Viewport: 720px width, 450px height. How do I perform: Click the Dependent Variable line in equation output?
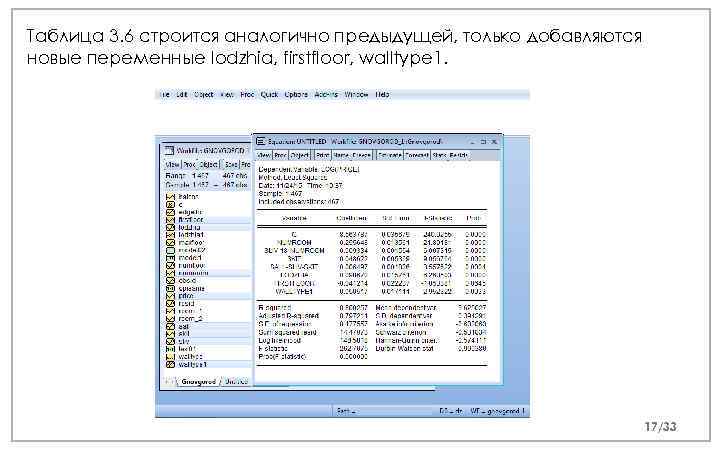[309, 169]
